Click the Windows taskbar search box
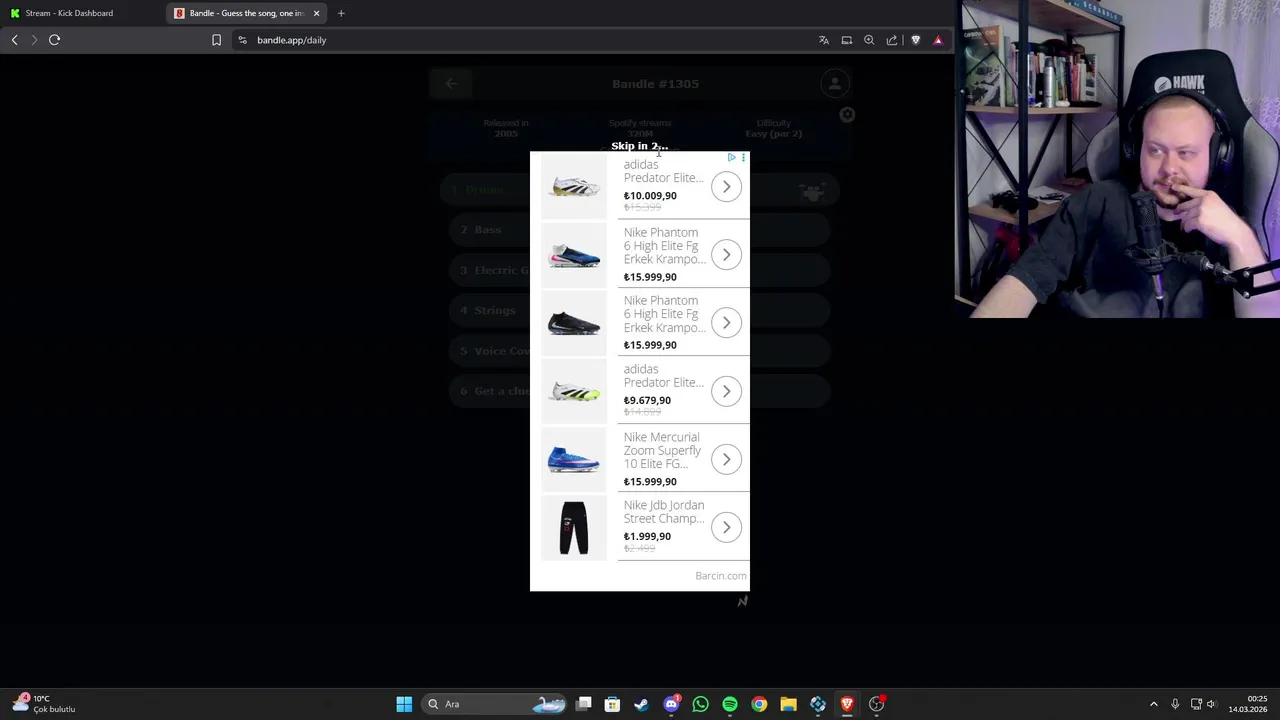This screenshot has height=720, width=1280. point(493,704)
